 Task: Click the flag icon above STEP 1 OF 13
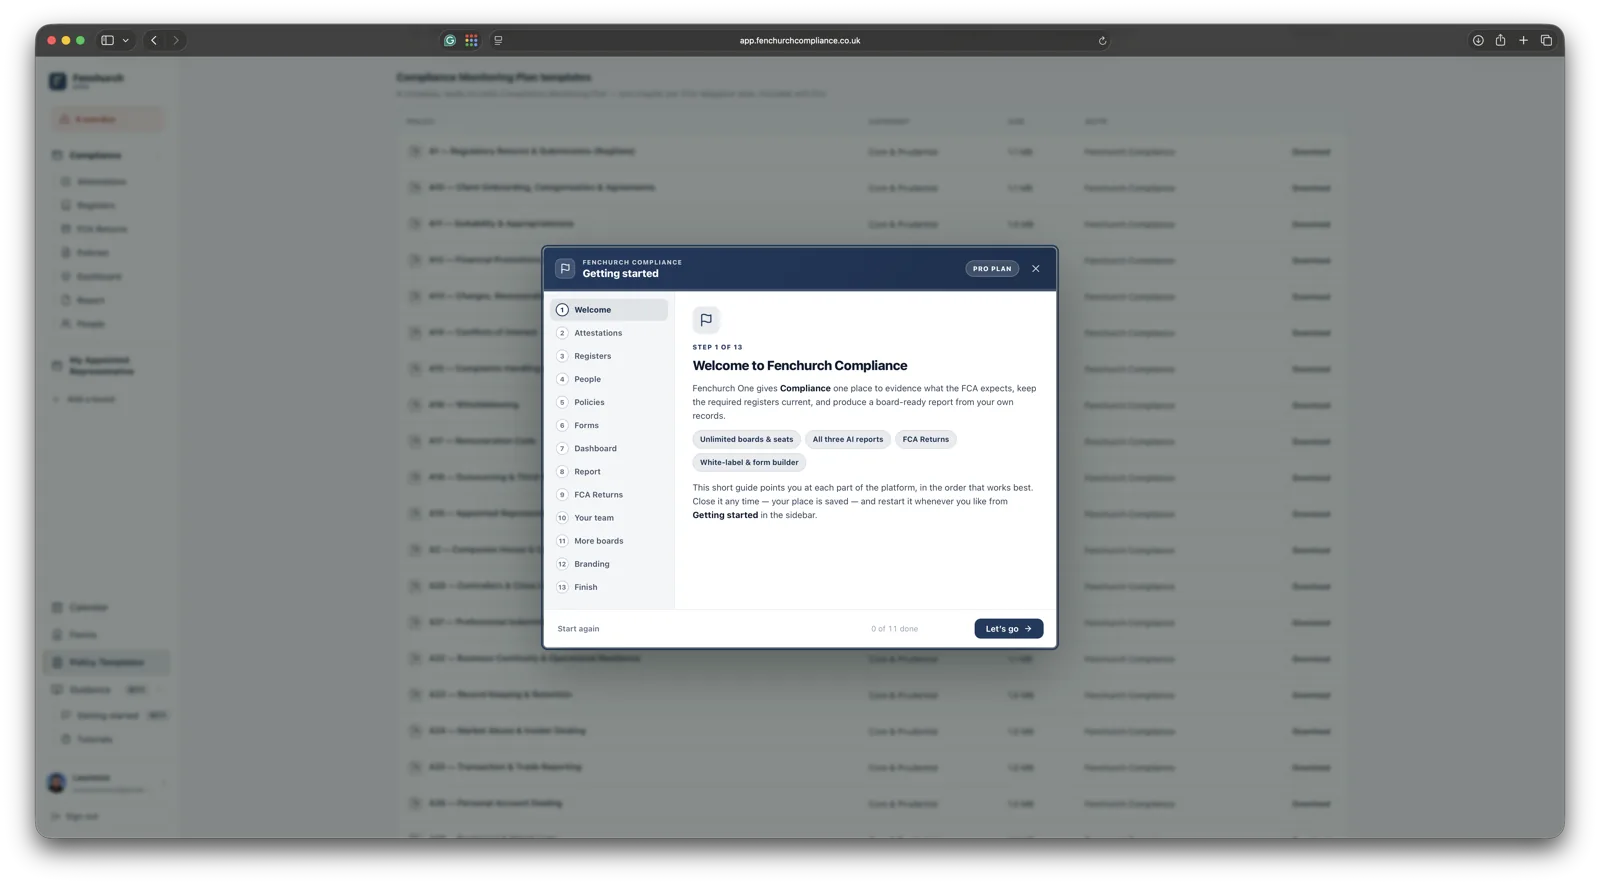(x=706, y=320)
